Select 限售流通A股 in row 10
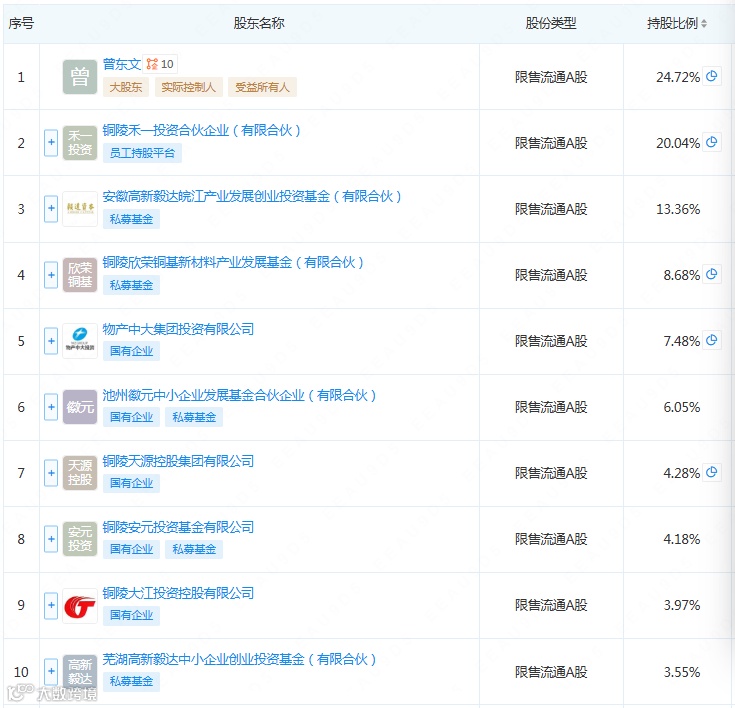Image resolution: width=735 pixels, height=708 pixels. coord(551,672)
